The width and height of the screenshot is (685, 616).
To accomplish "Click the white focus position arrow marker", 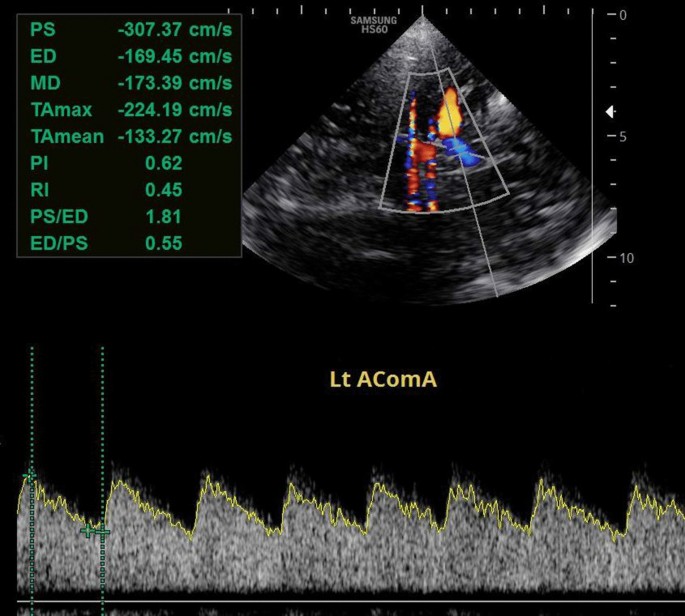I will click(610, 113).
